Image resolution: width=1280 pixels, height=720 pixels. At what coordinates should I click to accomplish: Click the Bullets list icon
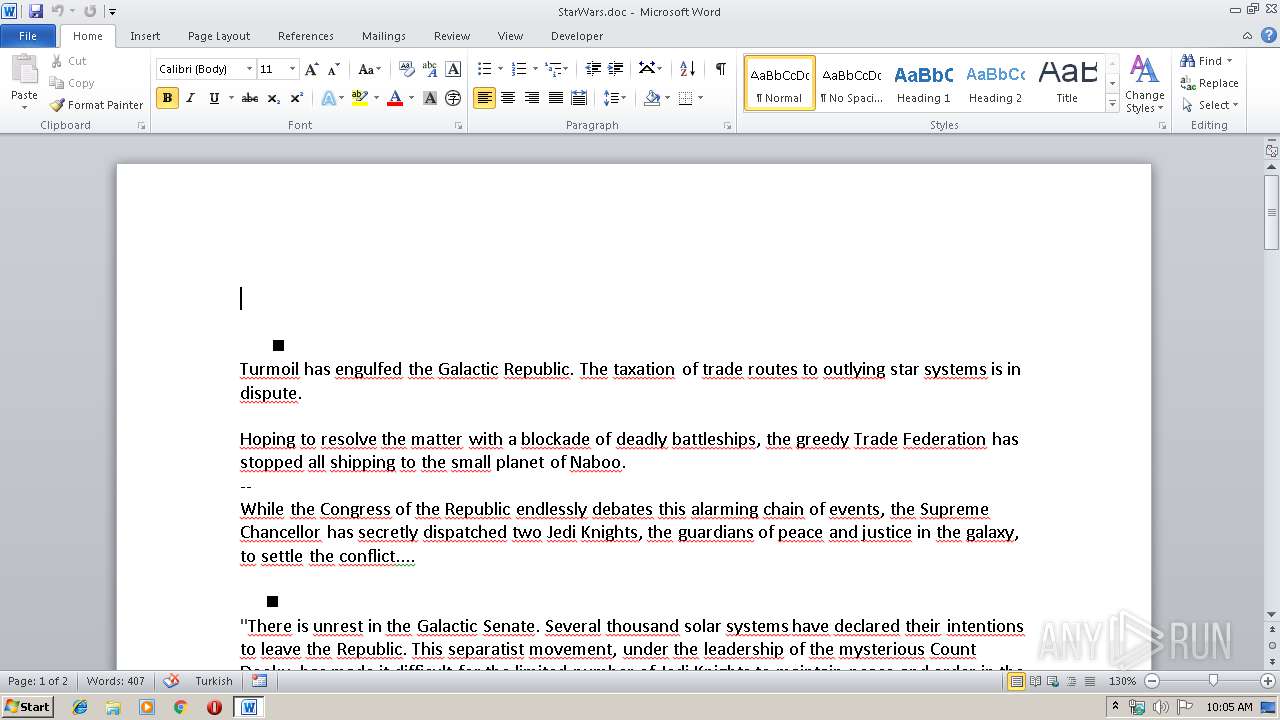coord(484,69)
